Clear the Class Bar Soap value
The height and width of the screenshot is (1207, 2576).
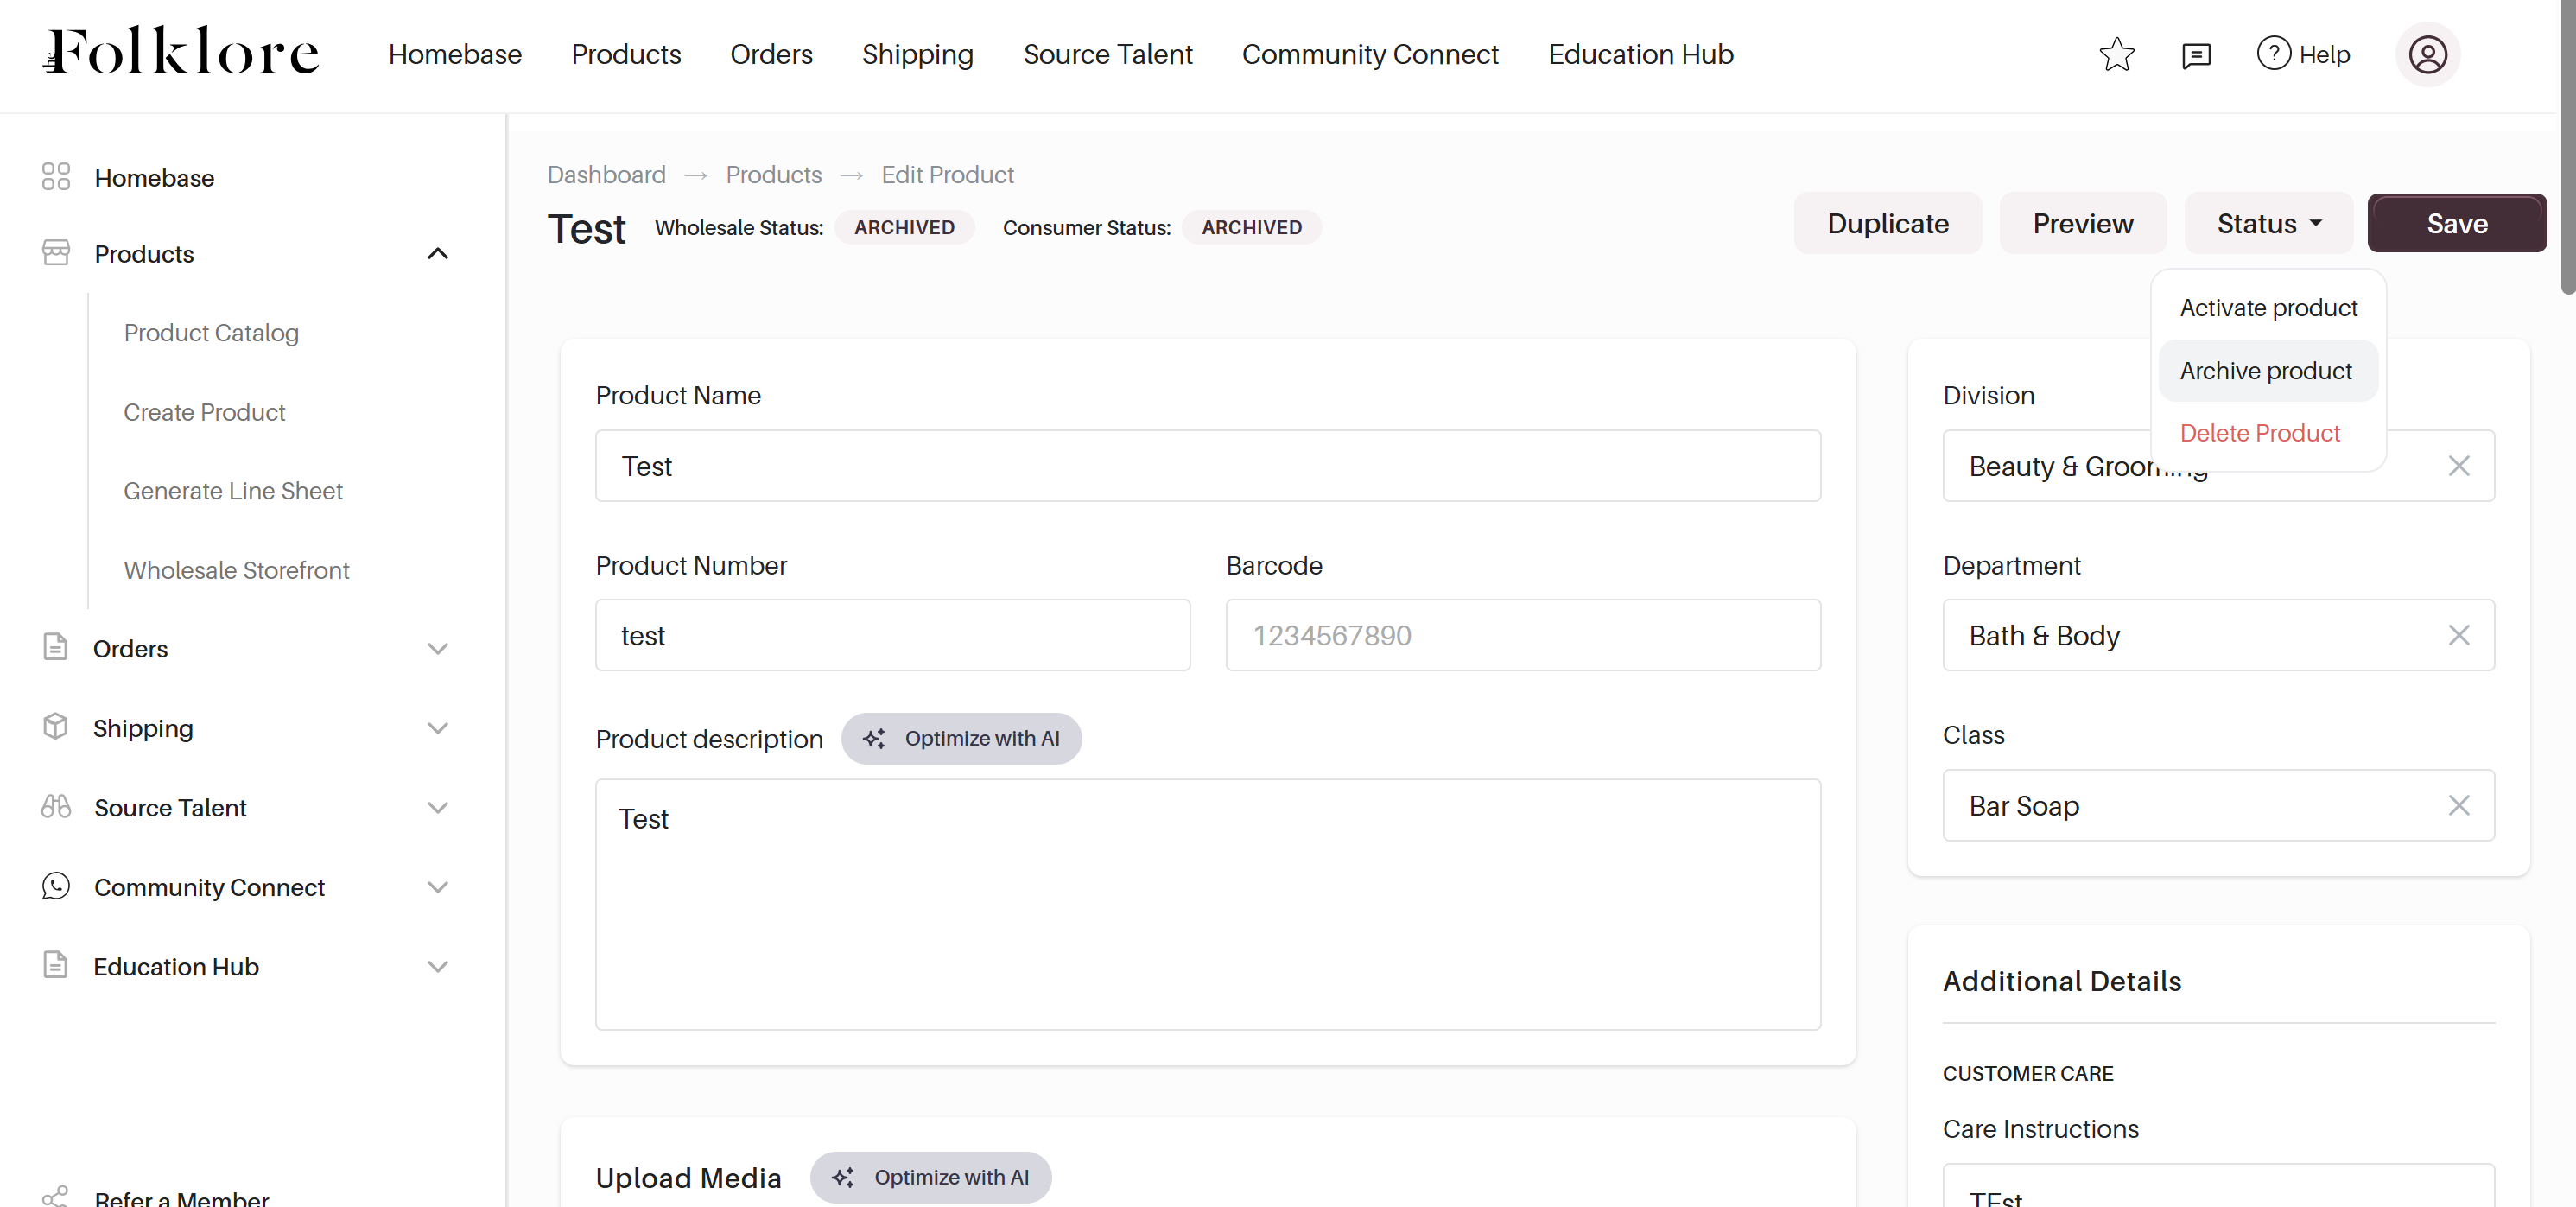2459,805
